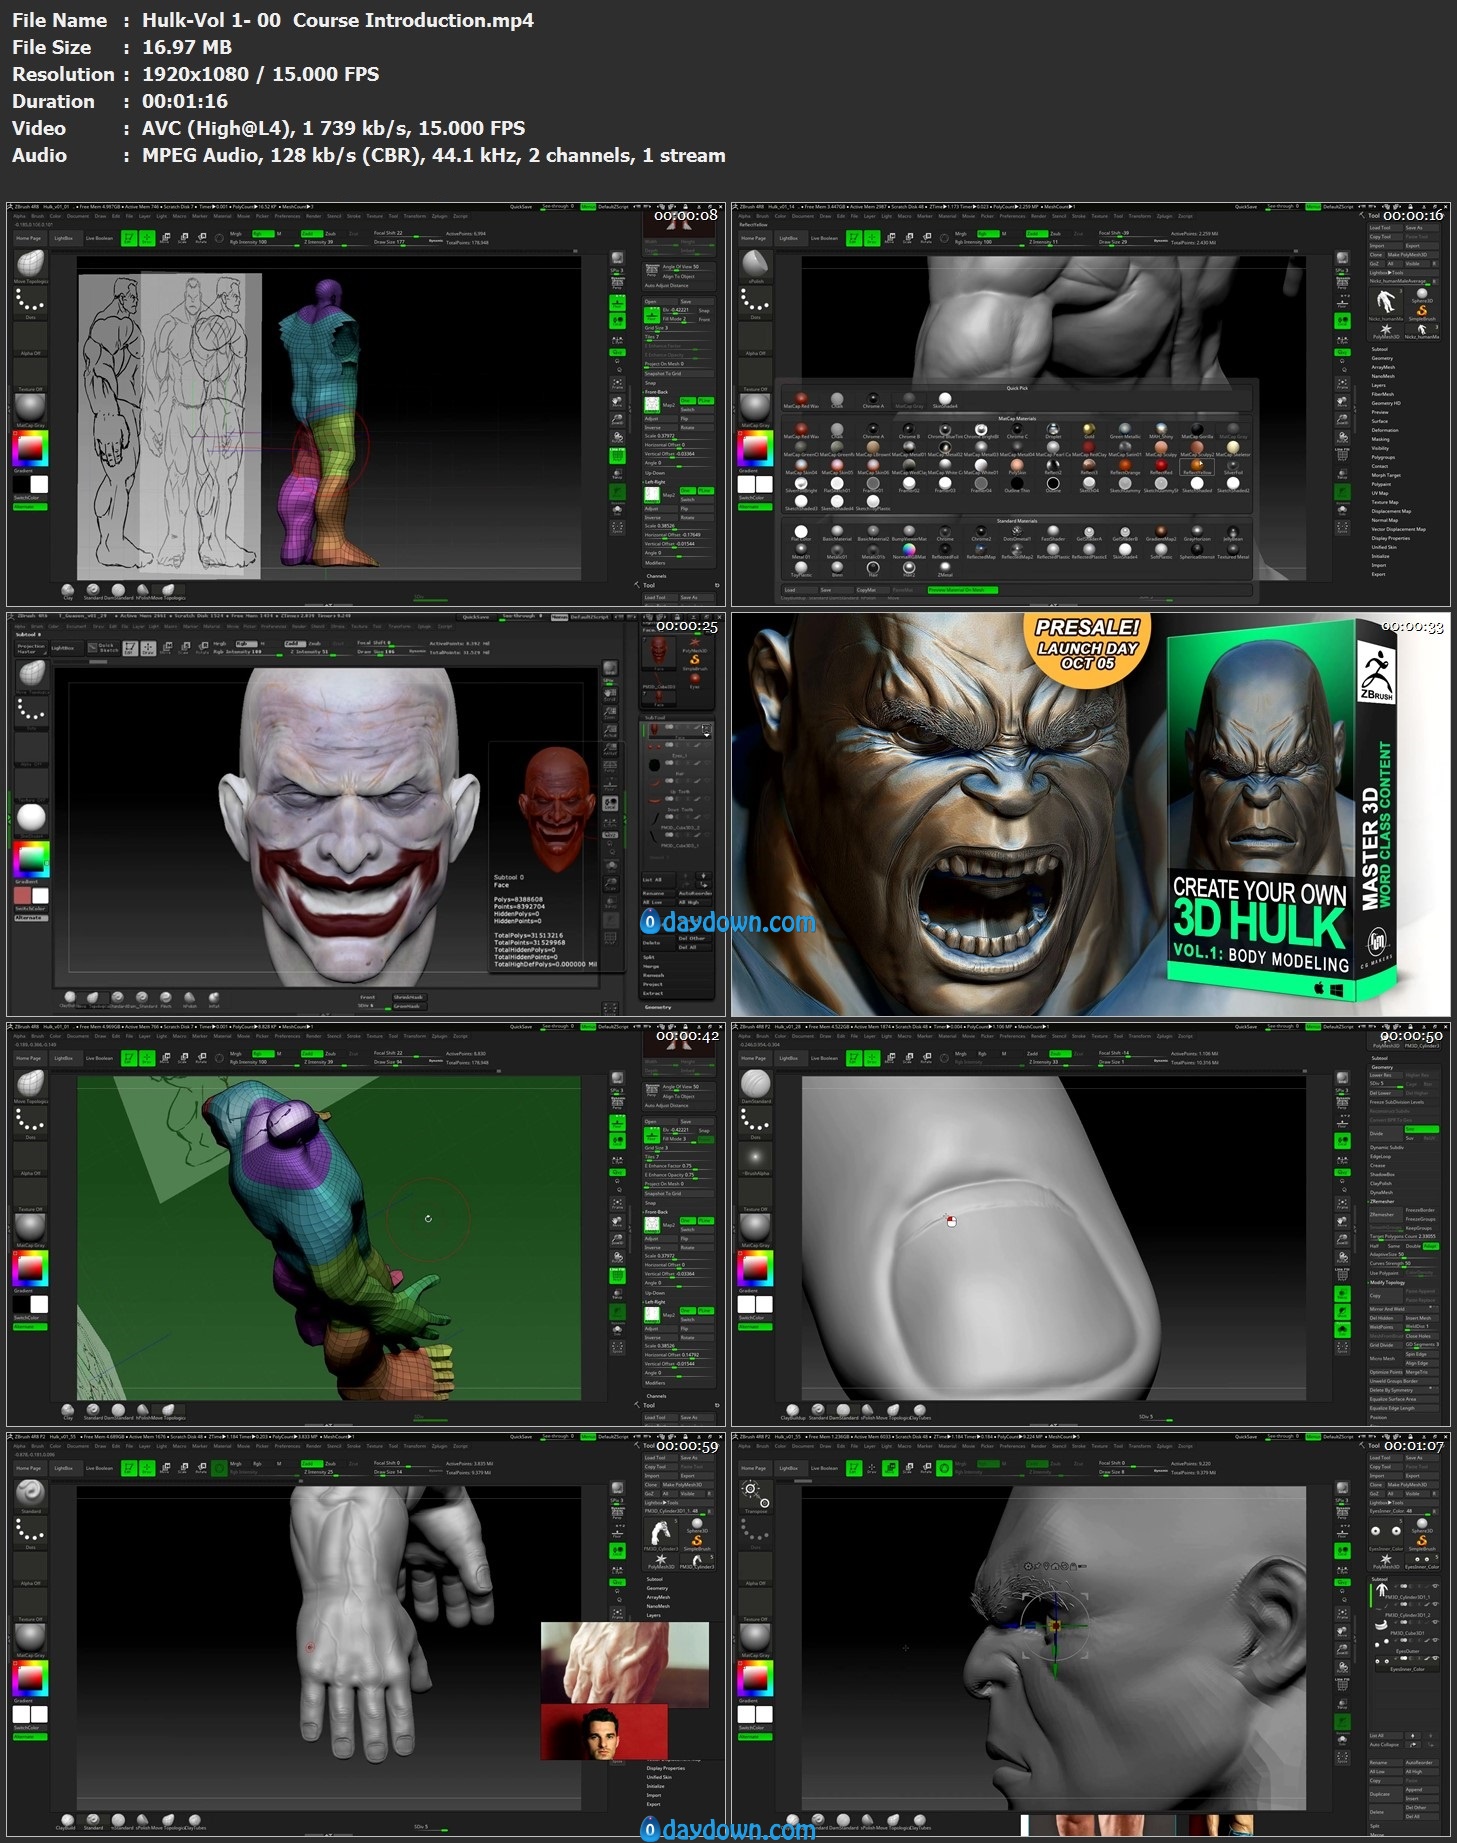Image resolution: width=1457 pixels, height=1843 pixels.
Task: Choose the NormalRGBMat standard material
Action: (x=909, y=550)
